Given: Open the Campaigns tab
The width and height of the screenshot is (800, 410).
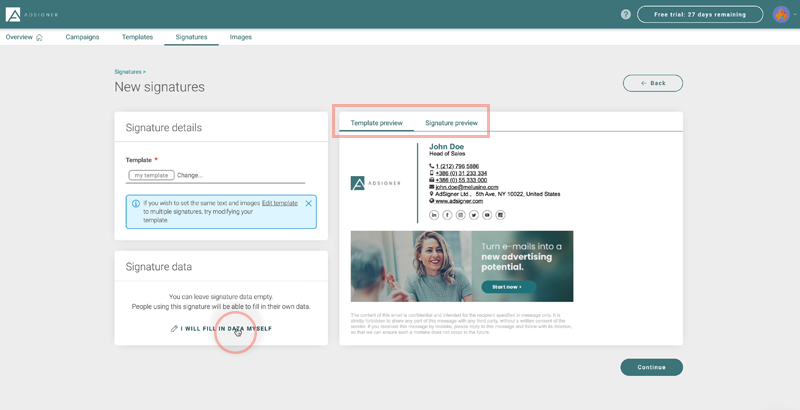Looking at the screenshot, I should point(82,37).
